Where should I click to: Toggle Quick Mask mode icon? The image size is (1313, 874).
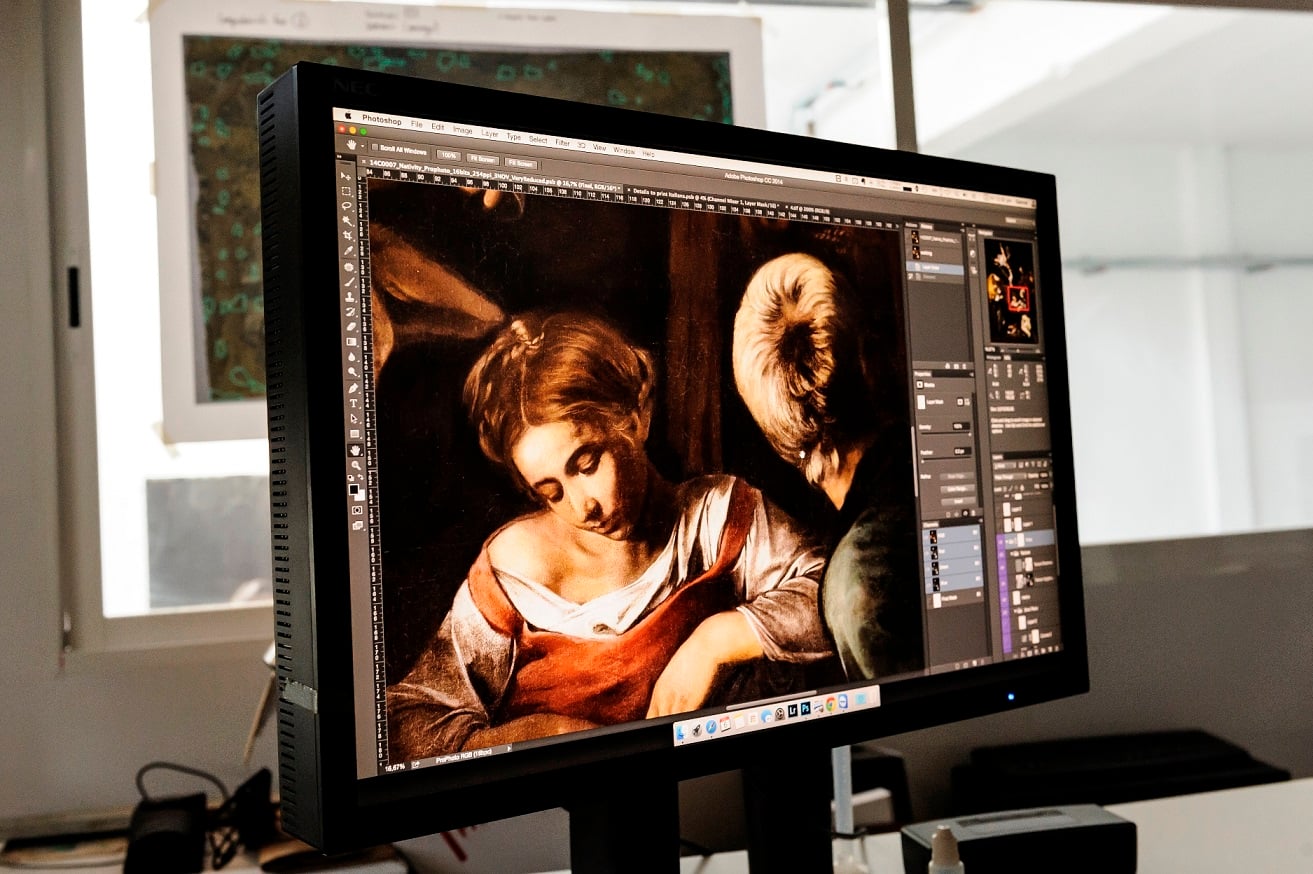tap(357, 510)
